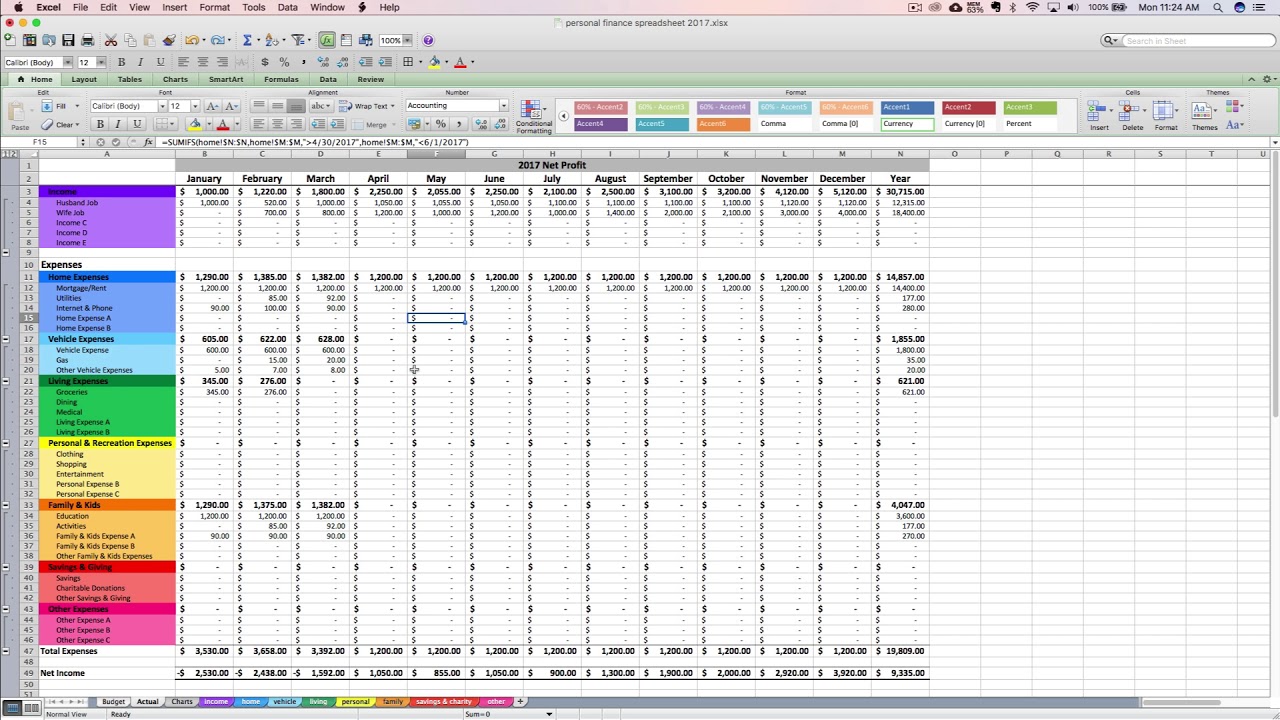Click the Undo arrow icon

point(191,40)
